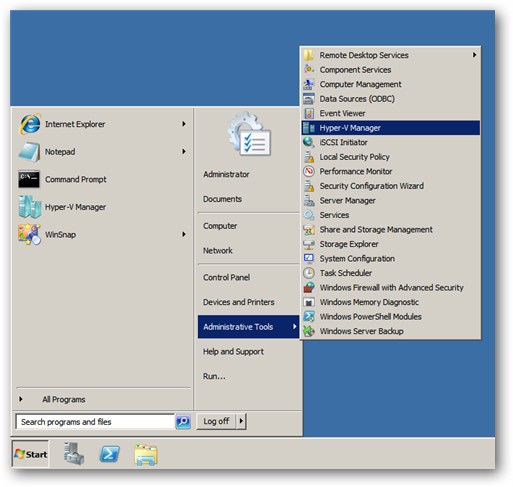Open Server Manager from the taskbar
The image size is (513, 487).
73,454
